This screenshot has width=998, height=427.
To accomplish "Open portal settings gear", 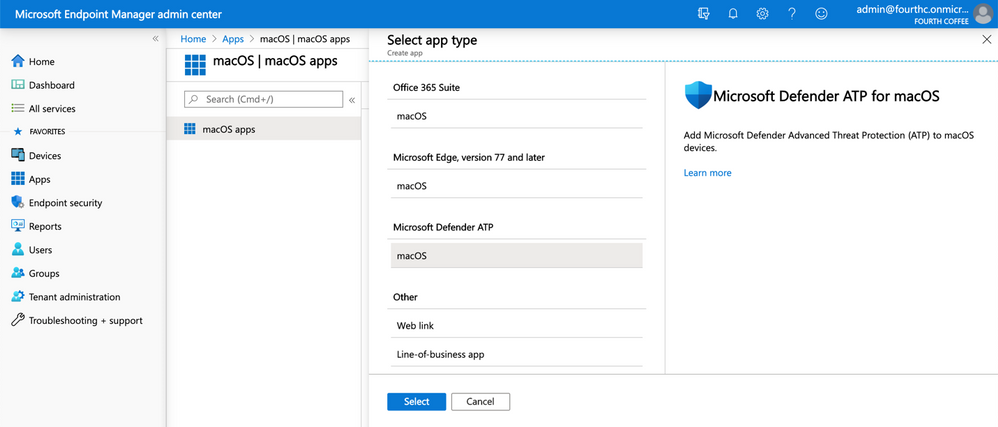I will tap(762, 13).
